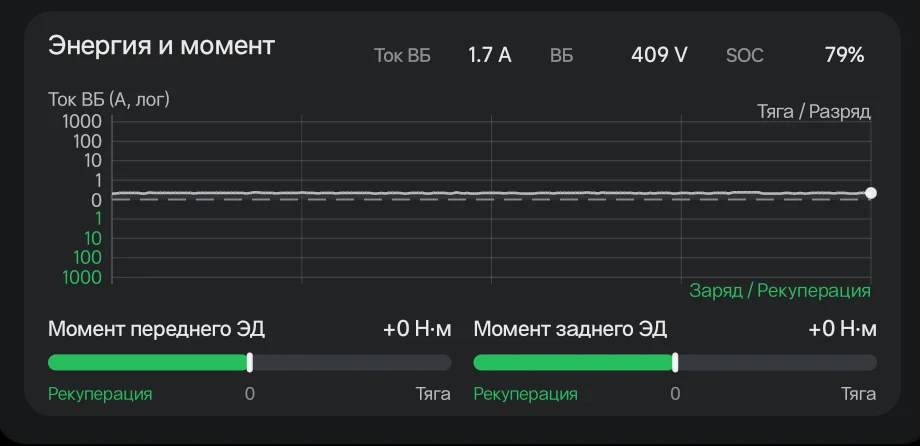The image size is (920, 446).
Task: Click the 'ВБ' voltage label in header
Action: coord(562,55)
